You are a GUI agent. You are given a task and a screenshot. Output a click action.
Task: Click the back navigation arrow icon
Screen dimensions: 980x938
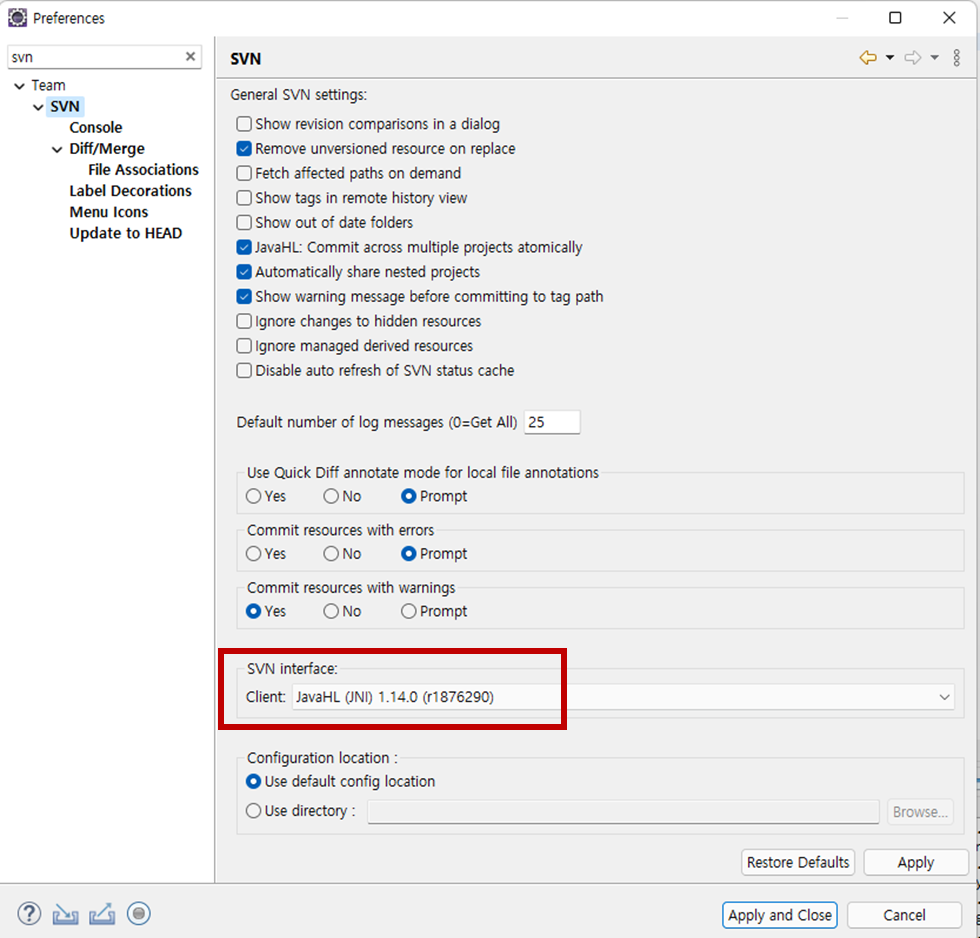click(868, 57)
